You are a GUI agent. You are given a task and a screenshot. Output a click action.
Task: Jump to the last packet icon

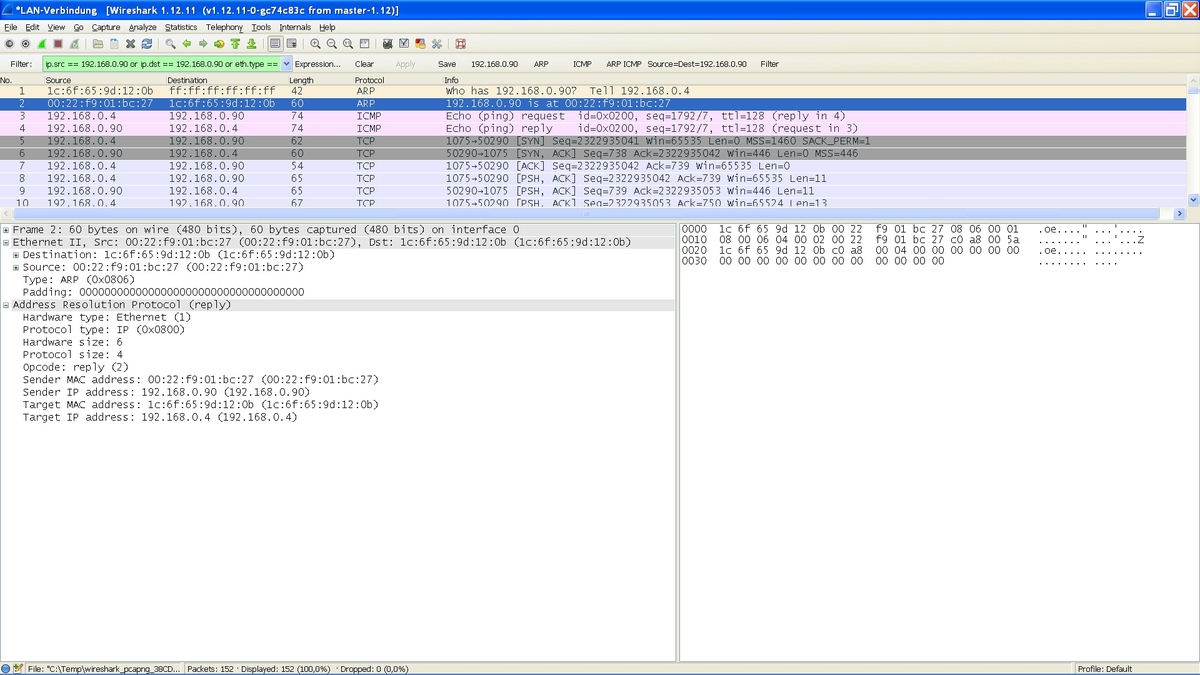click(x=251, y=44)
